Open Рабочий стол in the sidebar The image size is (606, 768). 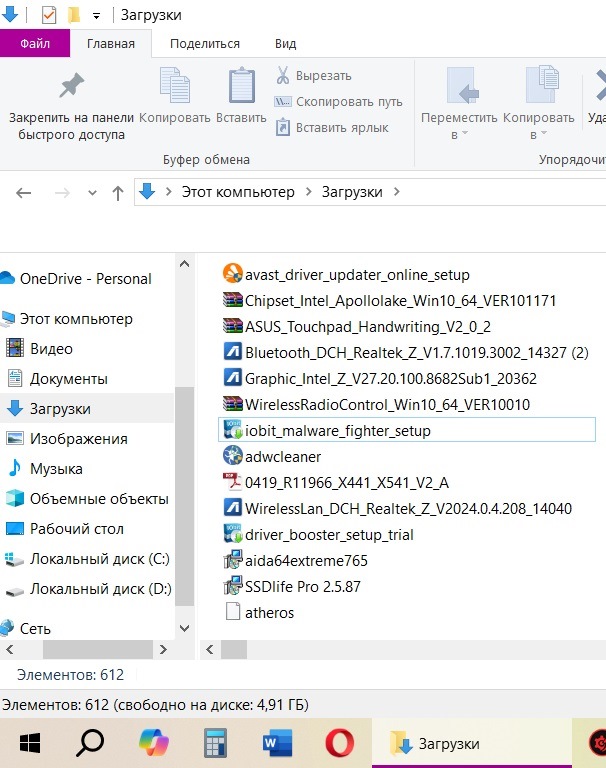65,528
